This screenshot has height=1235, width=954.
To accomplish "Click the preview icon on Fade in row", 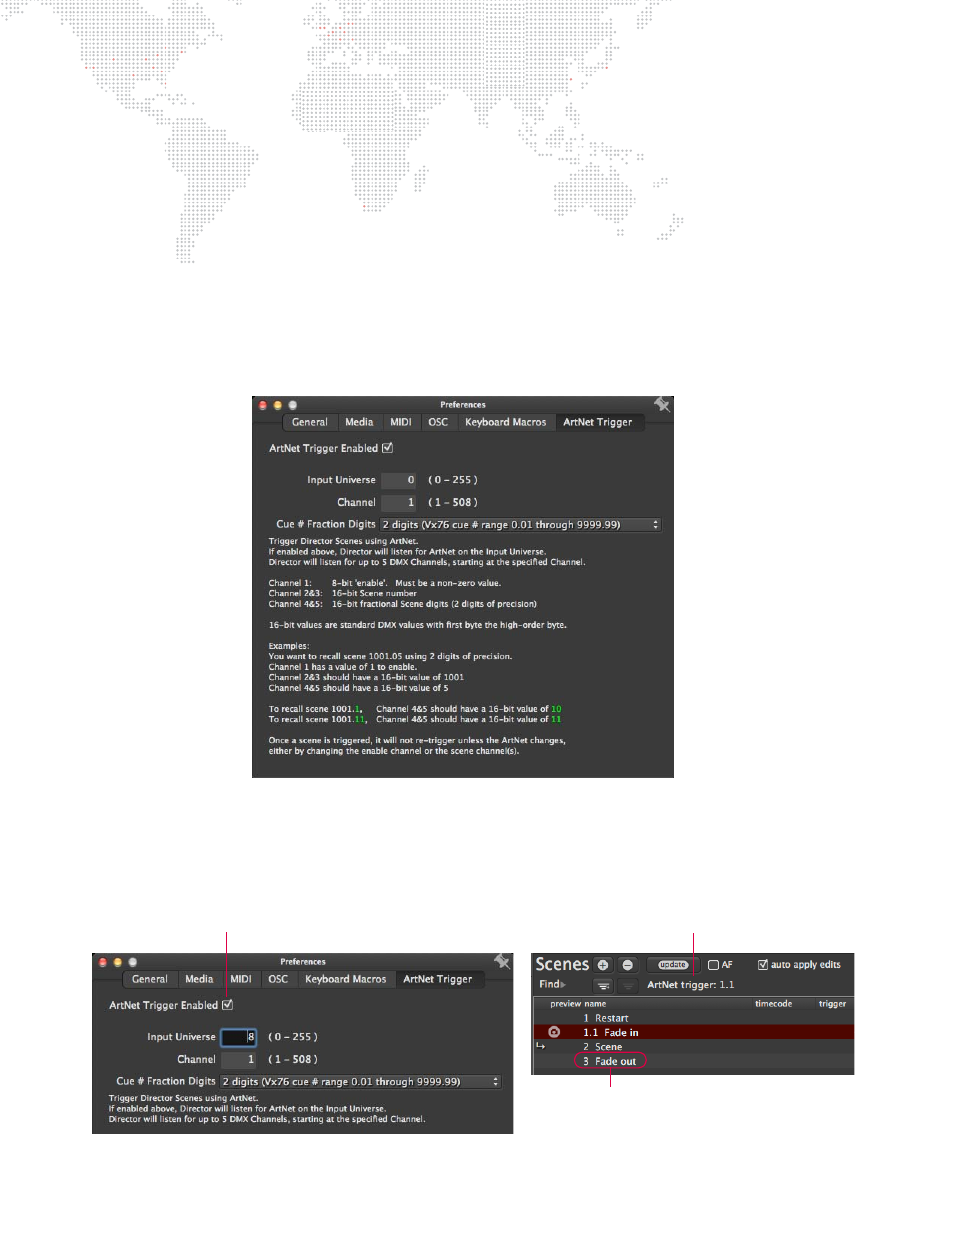I will pyautogui.click(x=554, y=1032).
